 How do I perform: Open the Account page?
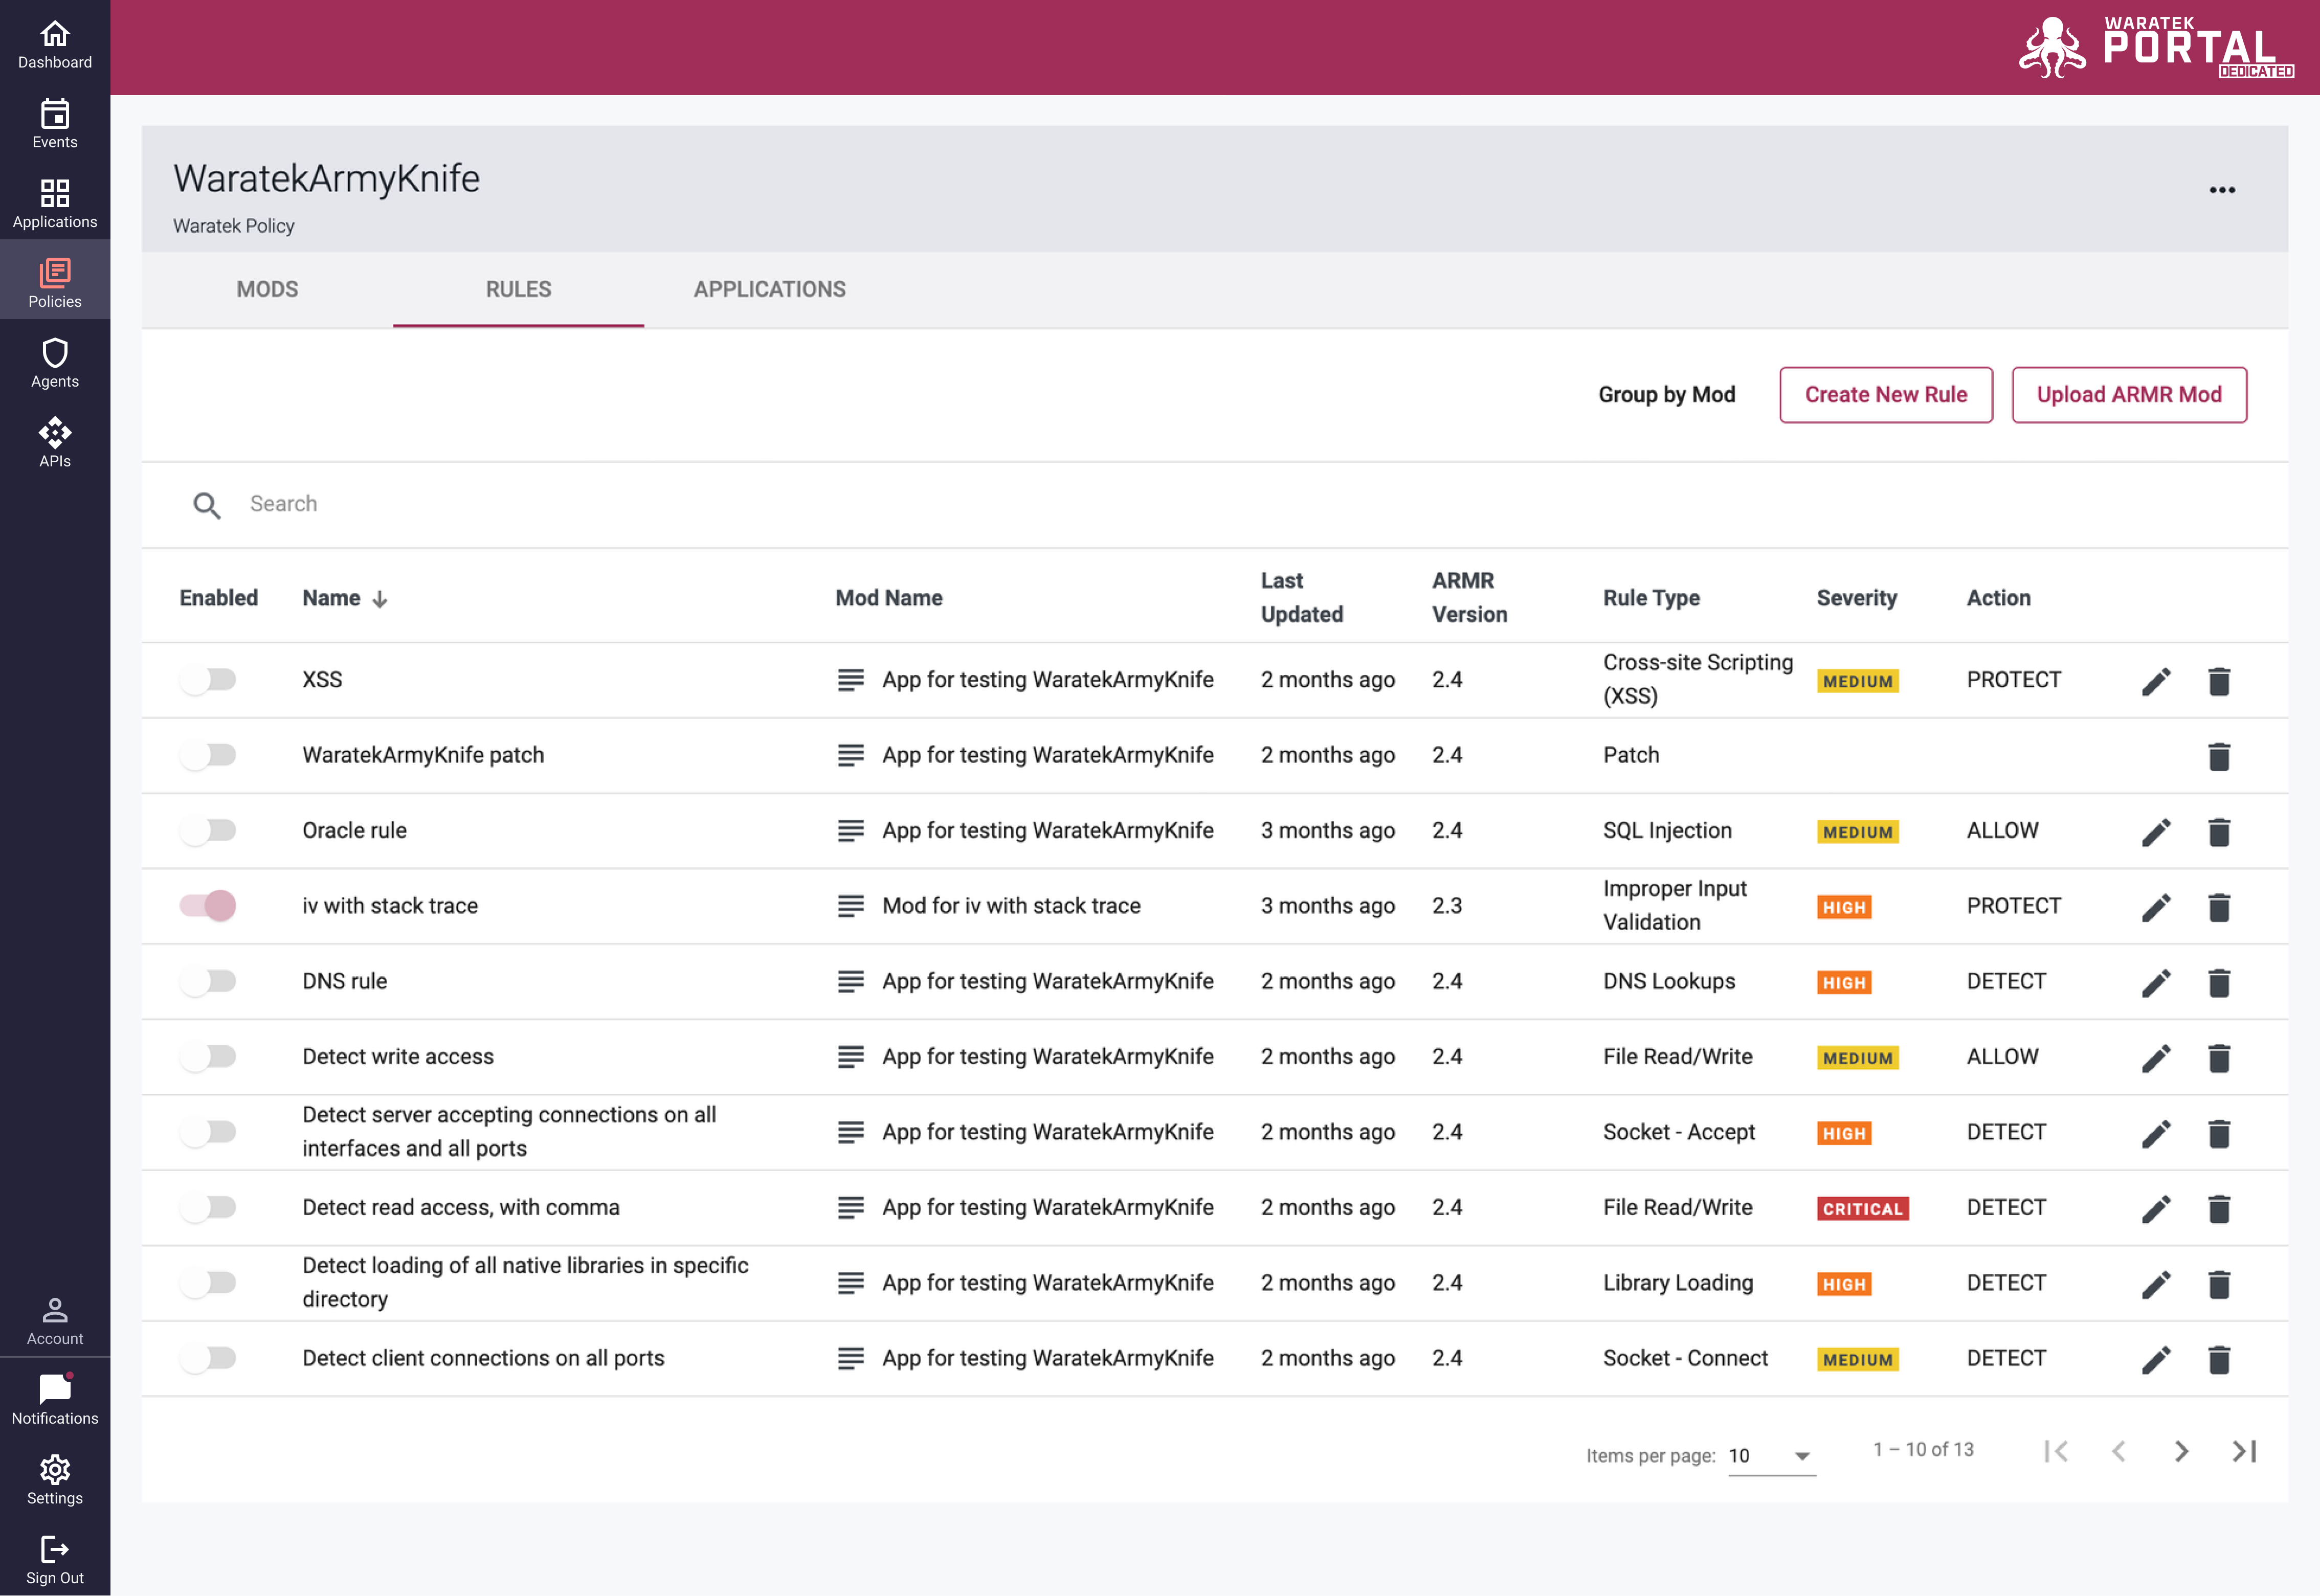point(55,1321)
